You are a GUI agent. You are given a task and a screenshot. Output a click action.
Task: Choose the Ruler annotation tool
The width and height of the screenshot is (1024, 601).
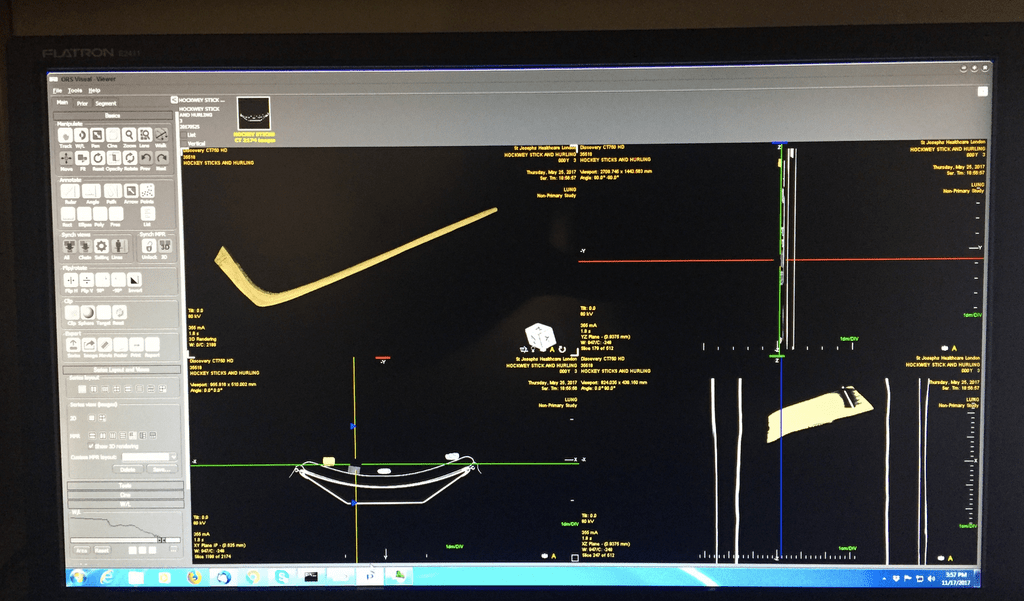click(x=69, y=191)
